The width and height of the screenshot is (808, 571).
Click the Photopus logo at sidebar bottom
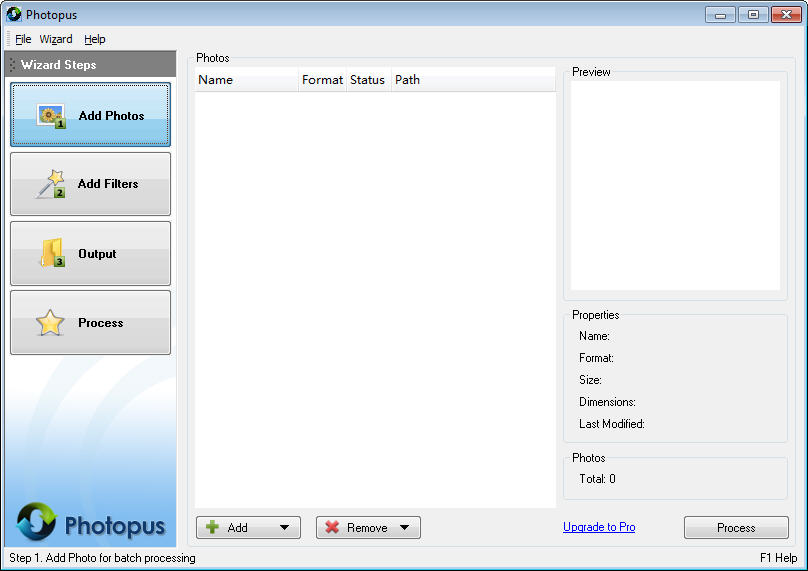tap(90, 522)
